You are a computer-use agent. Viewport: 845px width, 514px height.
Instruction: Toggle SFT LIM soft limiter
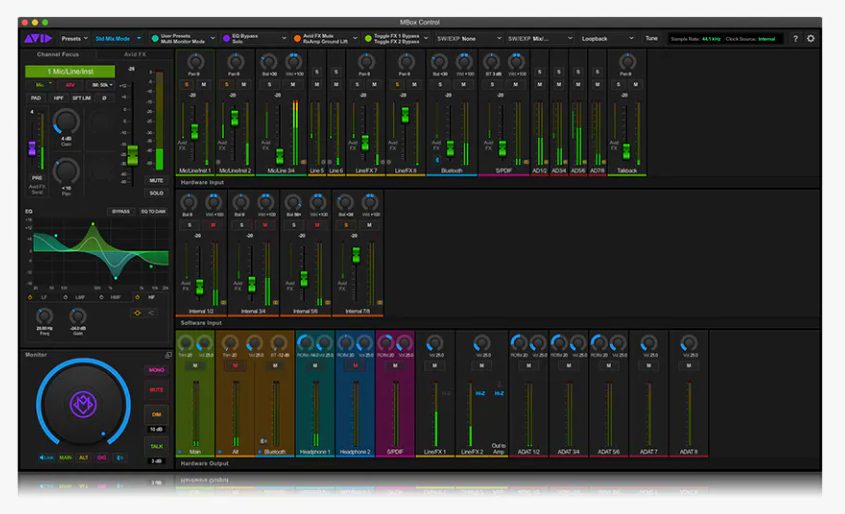coord(81,98)
